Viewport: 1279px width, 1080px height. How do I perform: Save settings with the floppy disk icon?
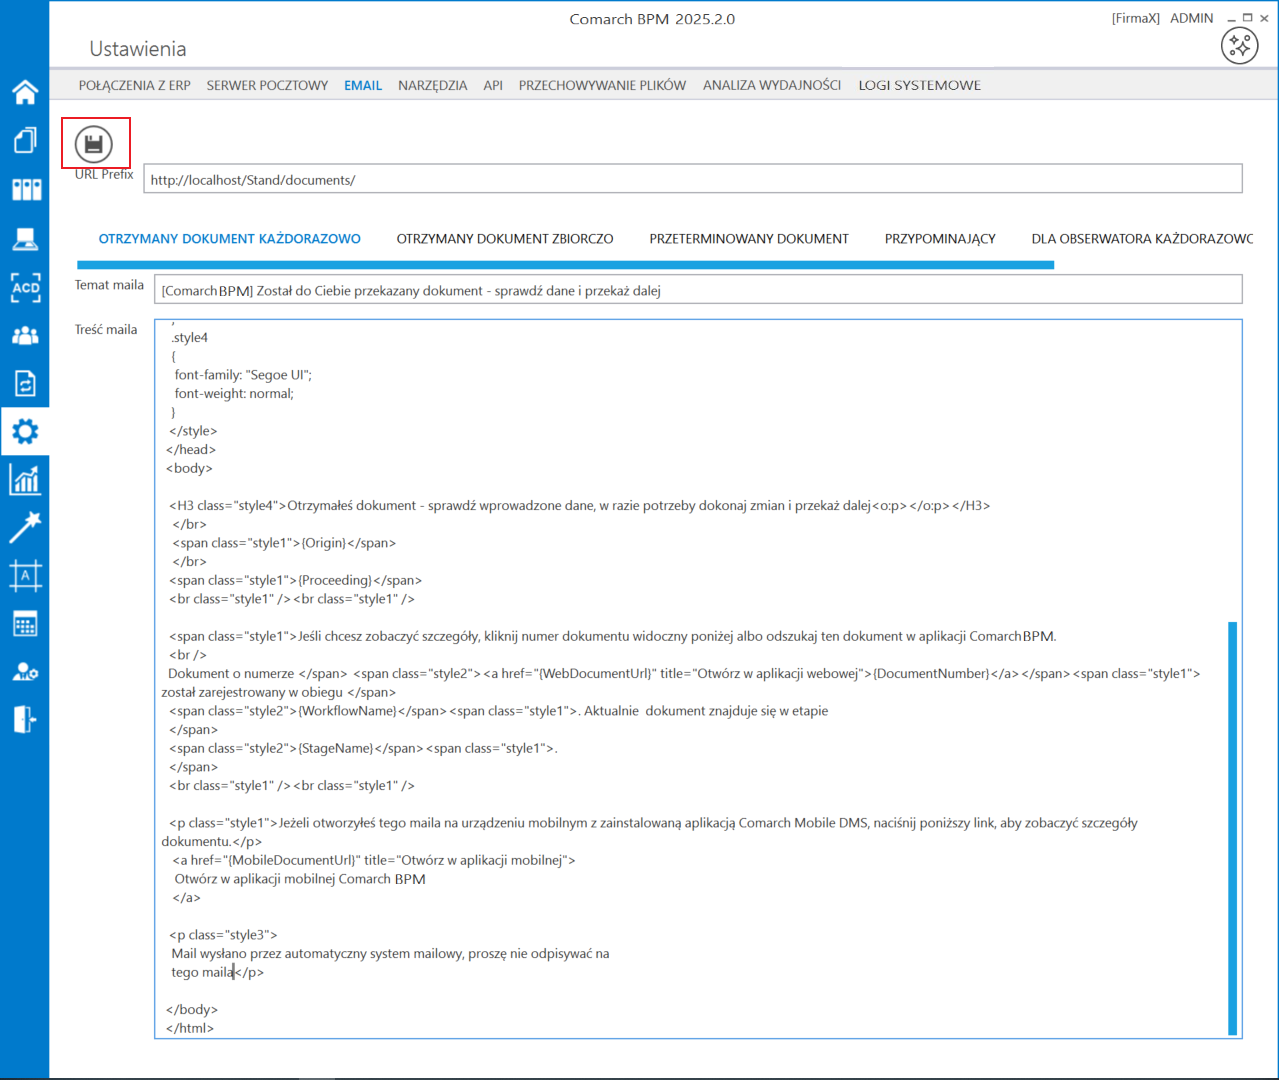94,144
